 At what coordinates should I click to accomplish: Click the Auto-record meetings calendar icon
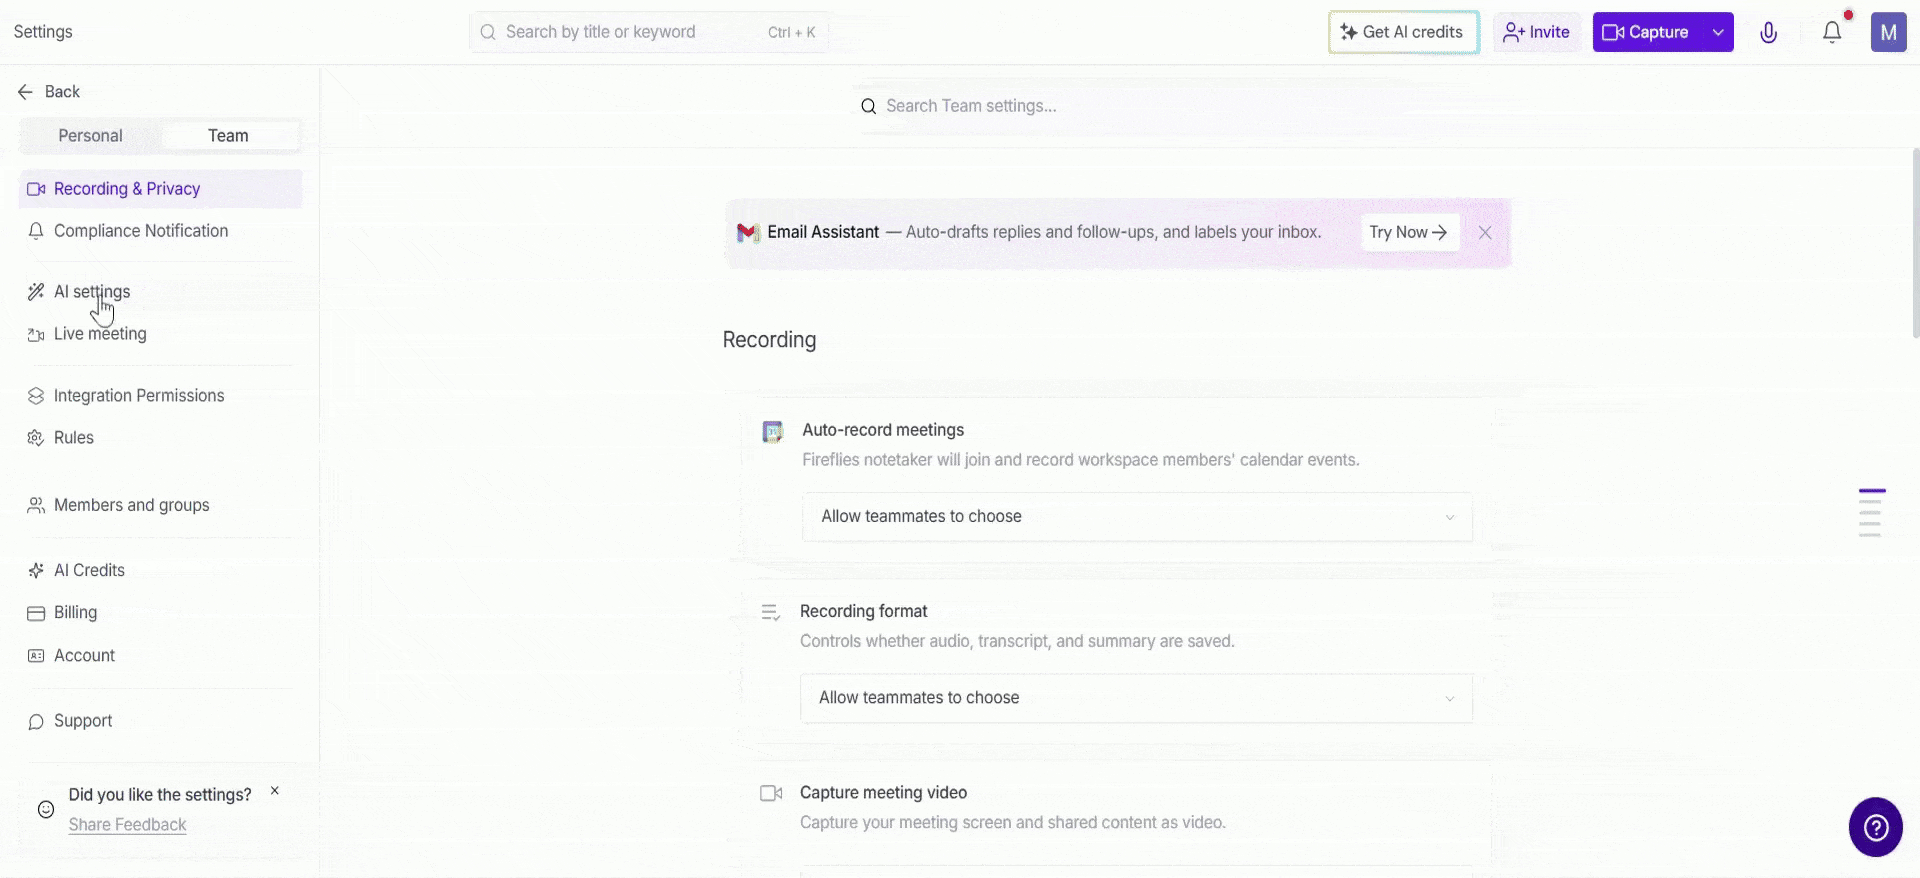tap(772, 431)
